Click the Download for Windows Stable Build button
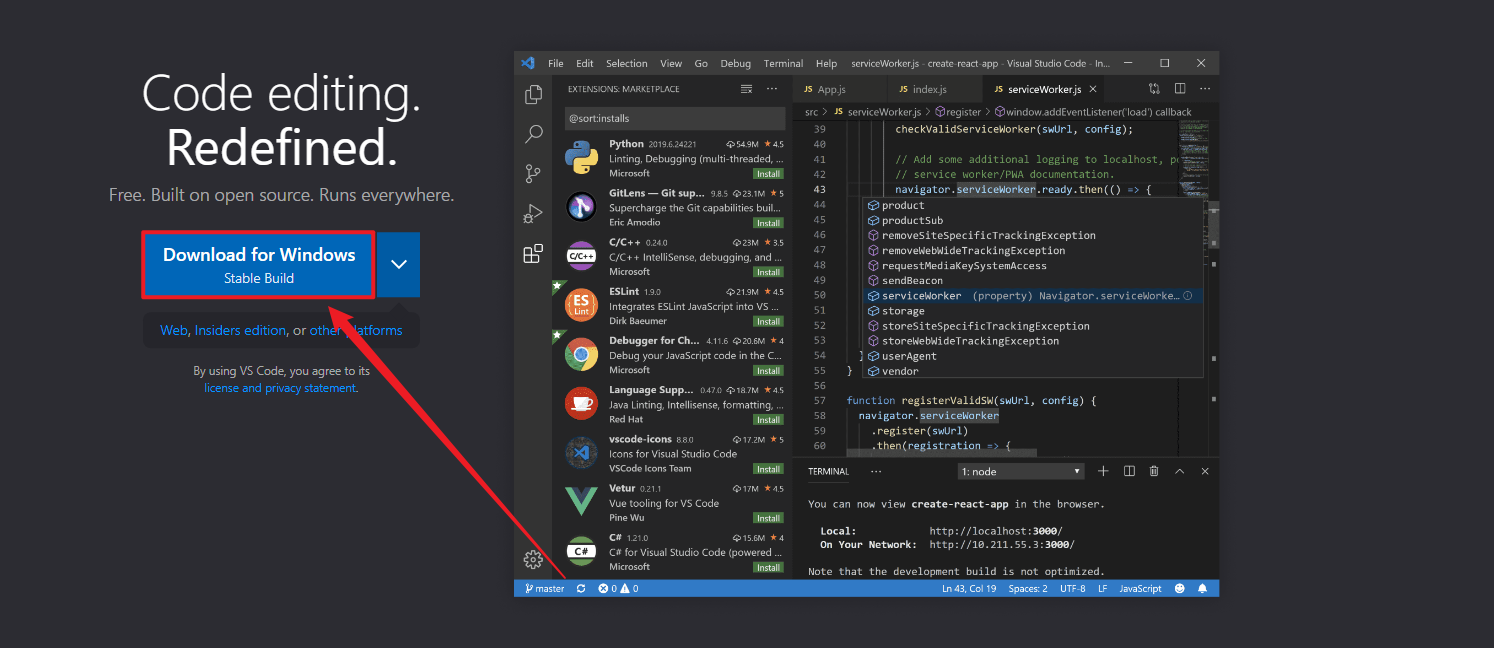Screen dimensions: 1494x648 click(259, 265)
